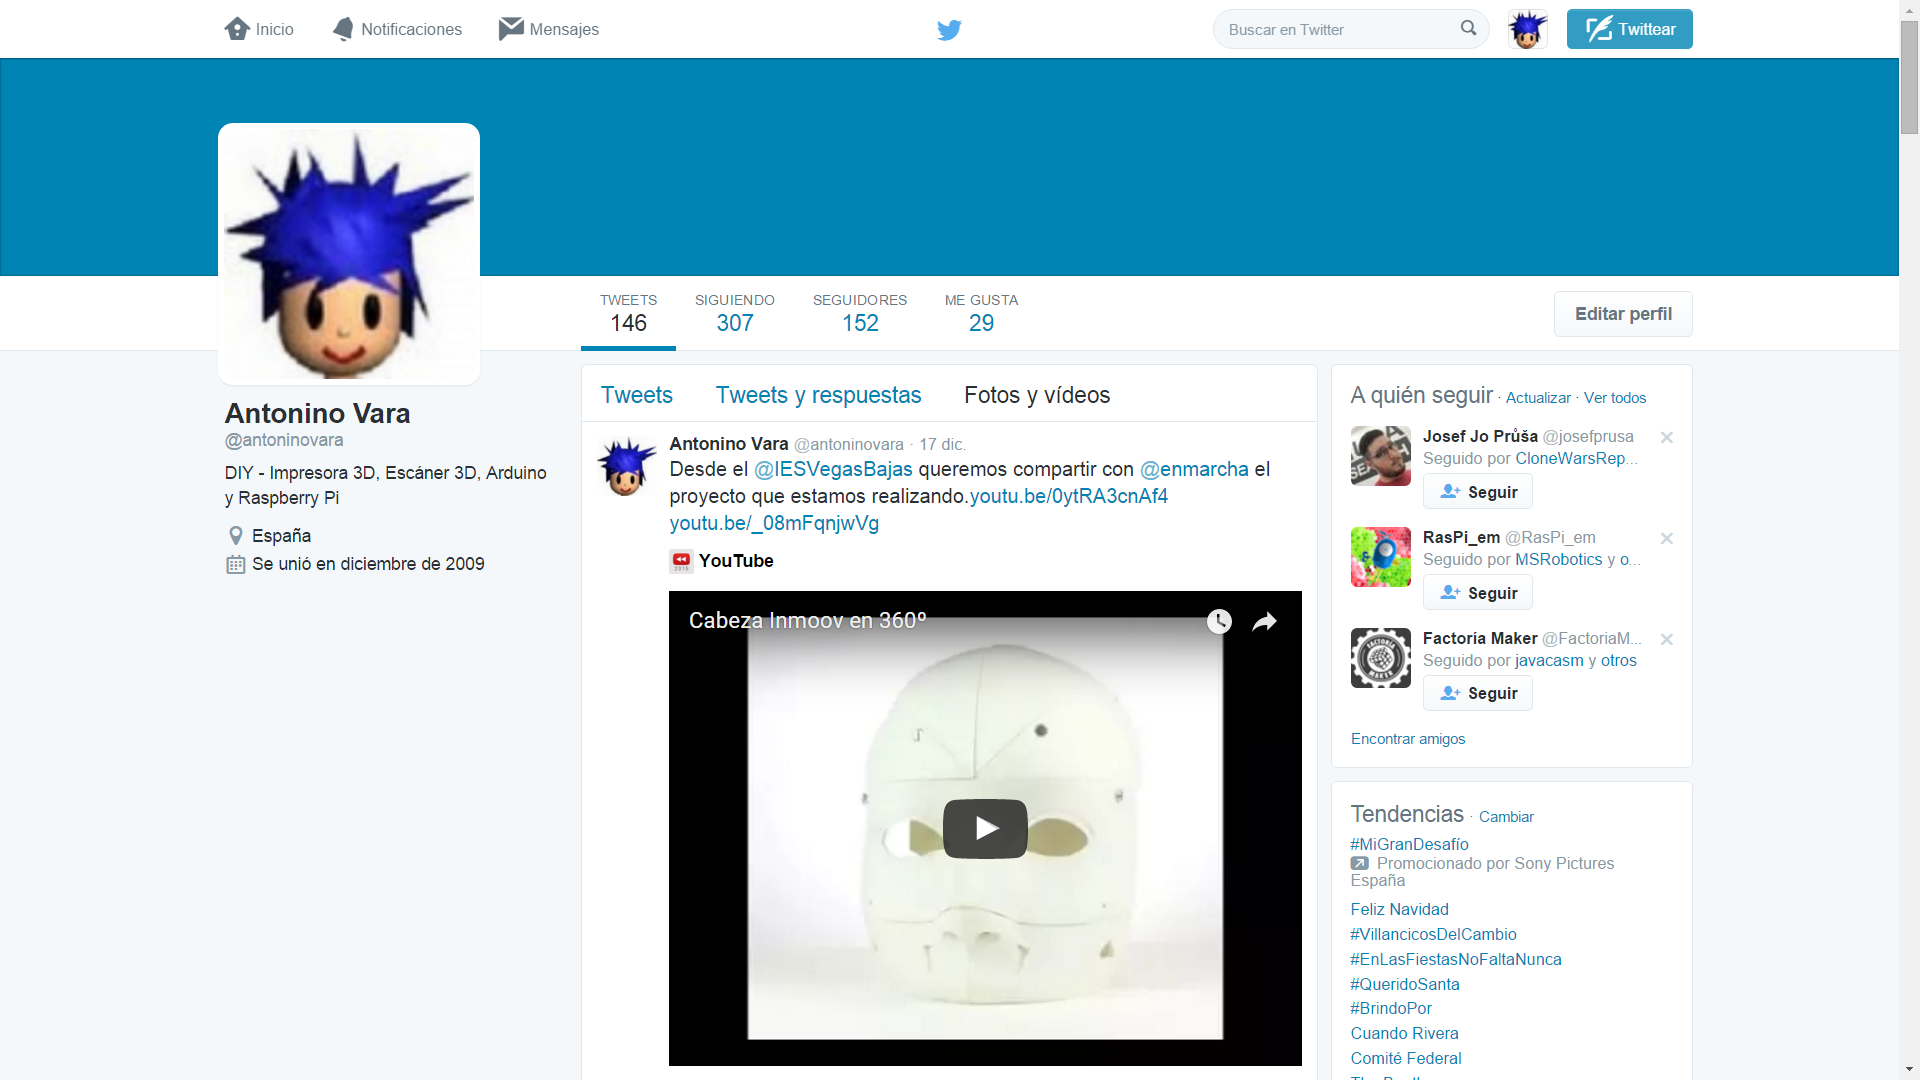
Task: Follow RasPi_em with Seguir button
Action: coord(1478,593)
